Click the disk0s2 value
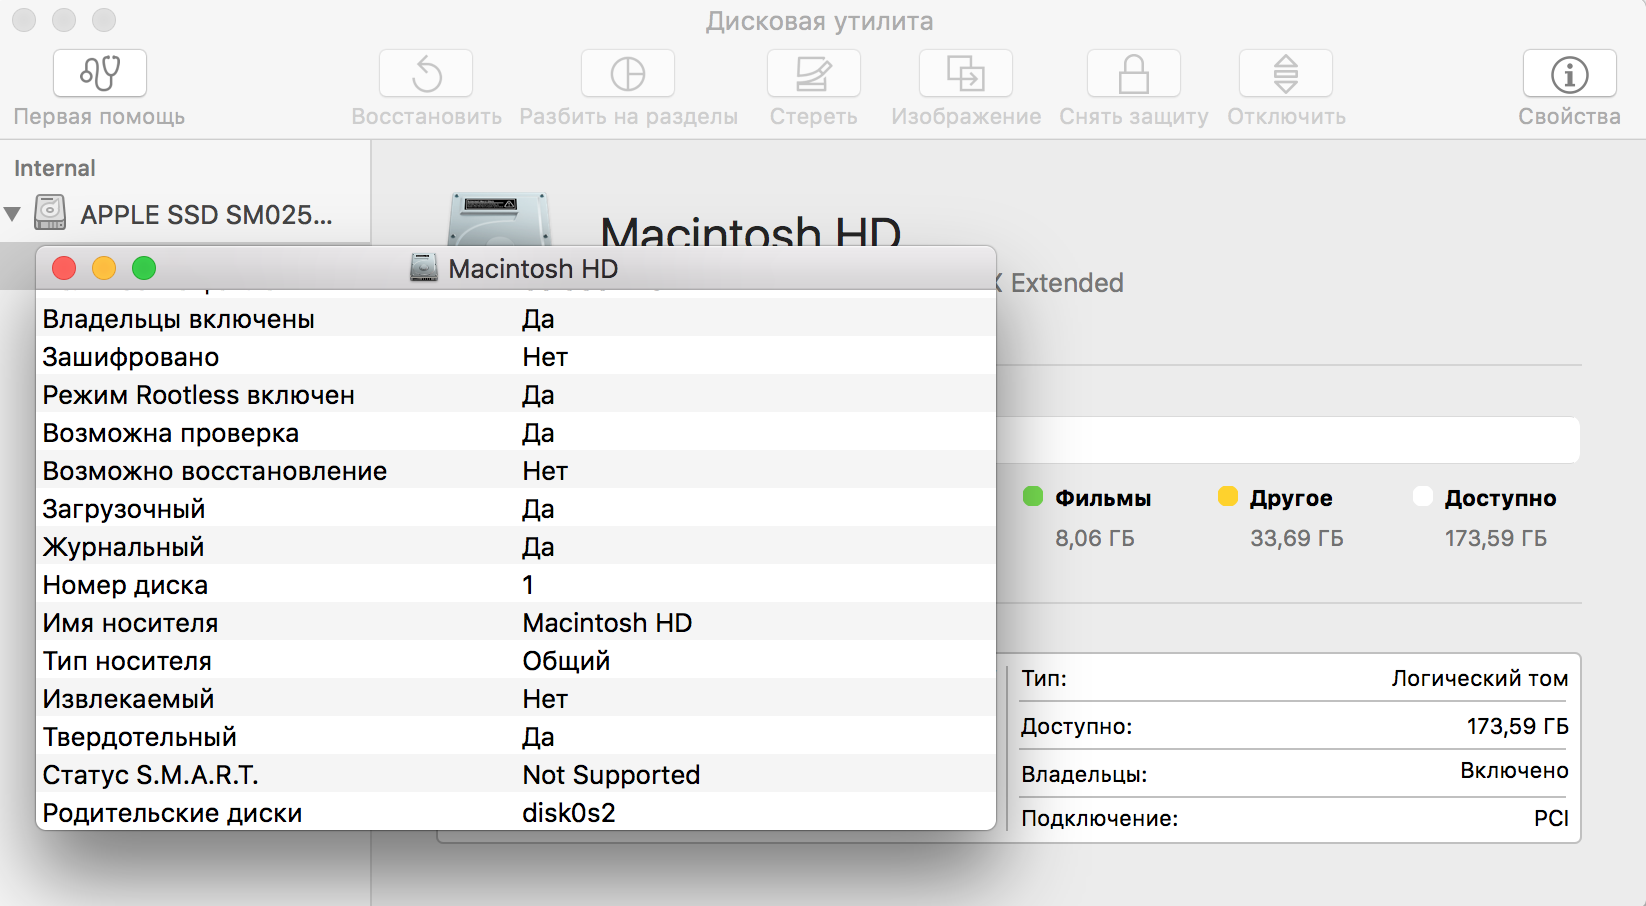 pos(569,812)
